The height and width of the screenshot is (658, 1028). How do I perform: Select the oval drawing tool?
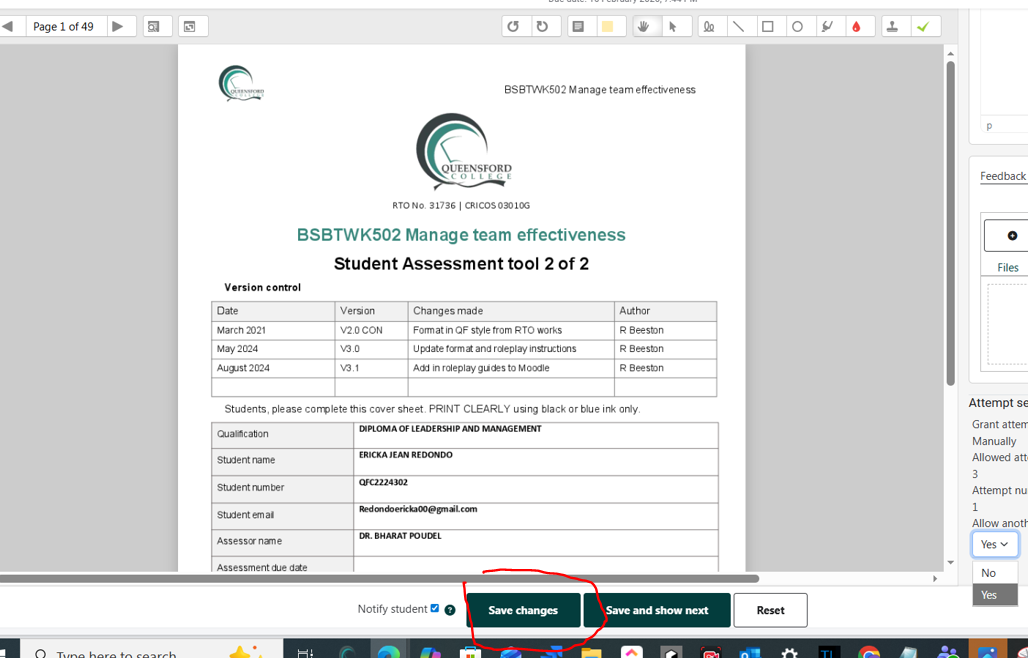[x=797, y=26]
